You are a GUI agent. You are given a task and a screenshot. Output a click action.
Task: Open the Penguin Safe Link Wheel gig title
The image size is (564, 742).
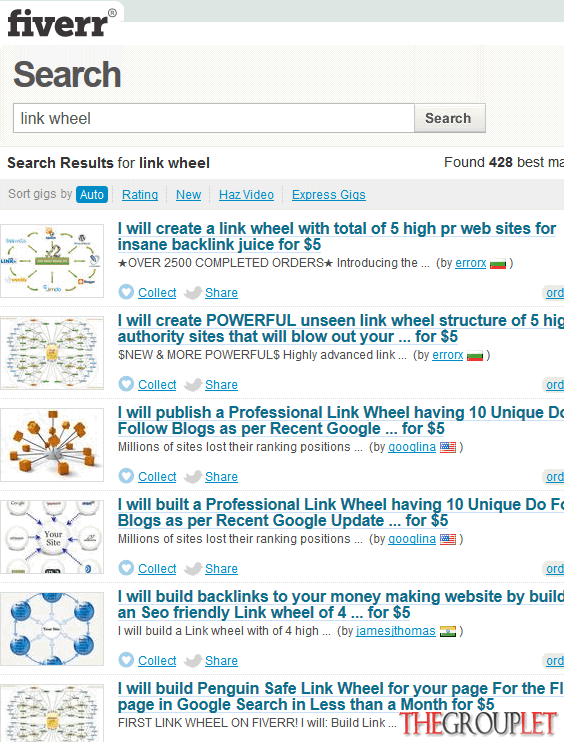pos(341,696)
